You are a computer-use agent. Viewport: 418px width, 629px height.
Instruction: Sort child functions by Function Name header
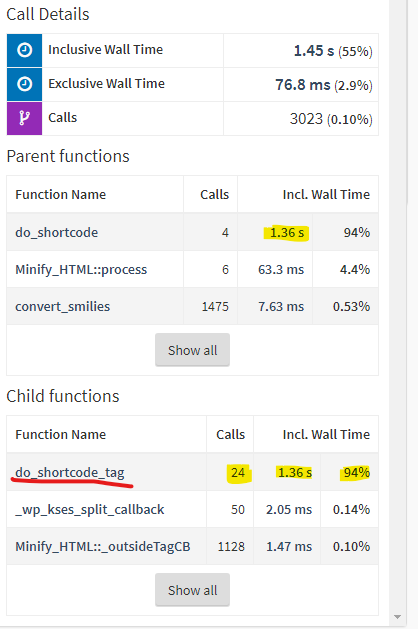(61, 434)
